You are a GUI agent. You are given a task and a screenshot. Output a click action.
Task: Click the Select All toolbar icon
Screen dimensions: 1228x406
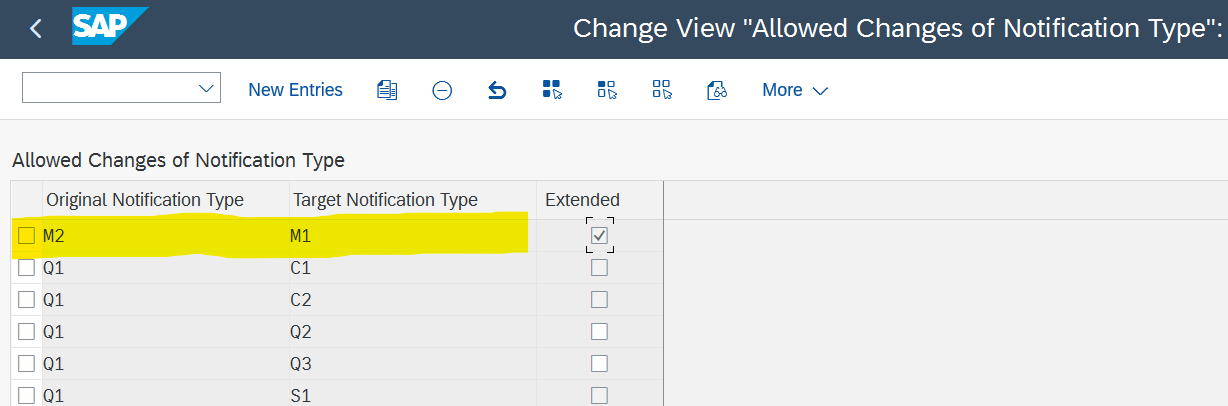pos(552,90)
